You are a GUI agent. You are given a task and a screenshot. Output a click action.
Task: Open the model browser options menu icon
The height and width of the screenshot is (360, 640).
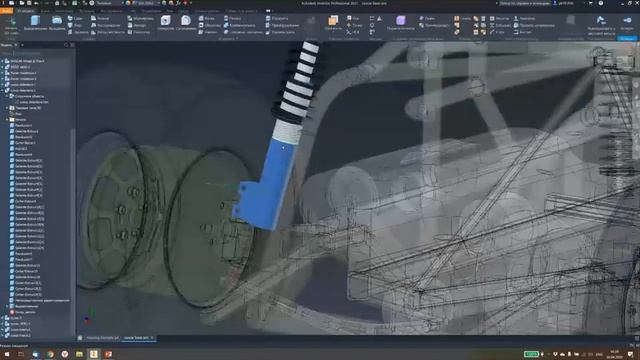click(73, 45)
